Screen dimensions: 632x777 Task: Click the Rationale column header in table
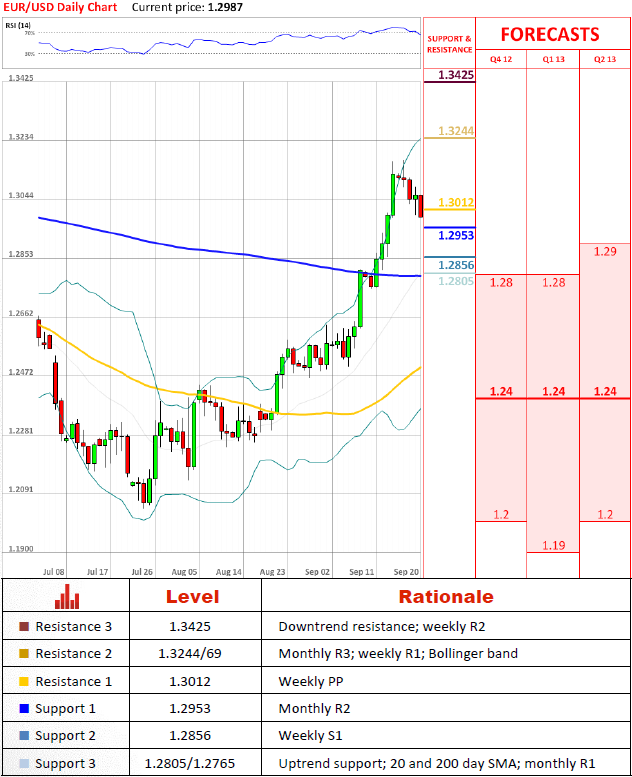pyautogui.click(x=446, y=597)
